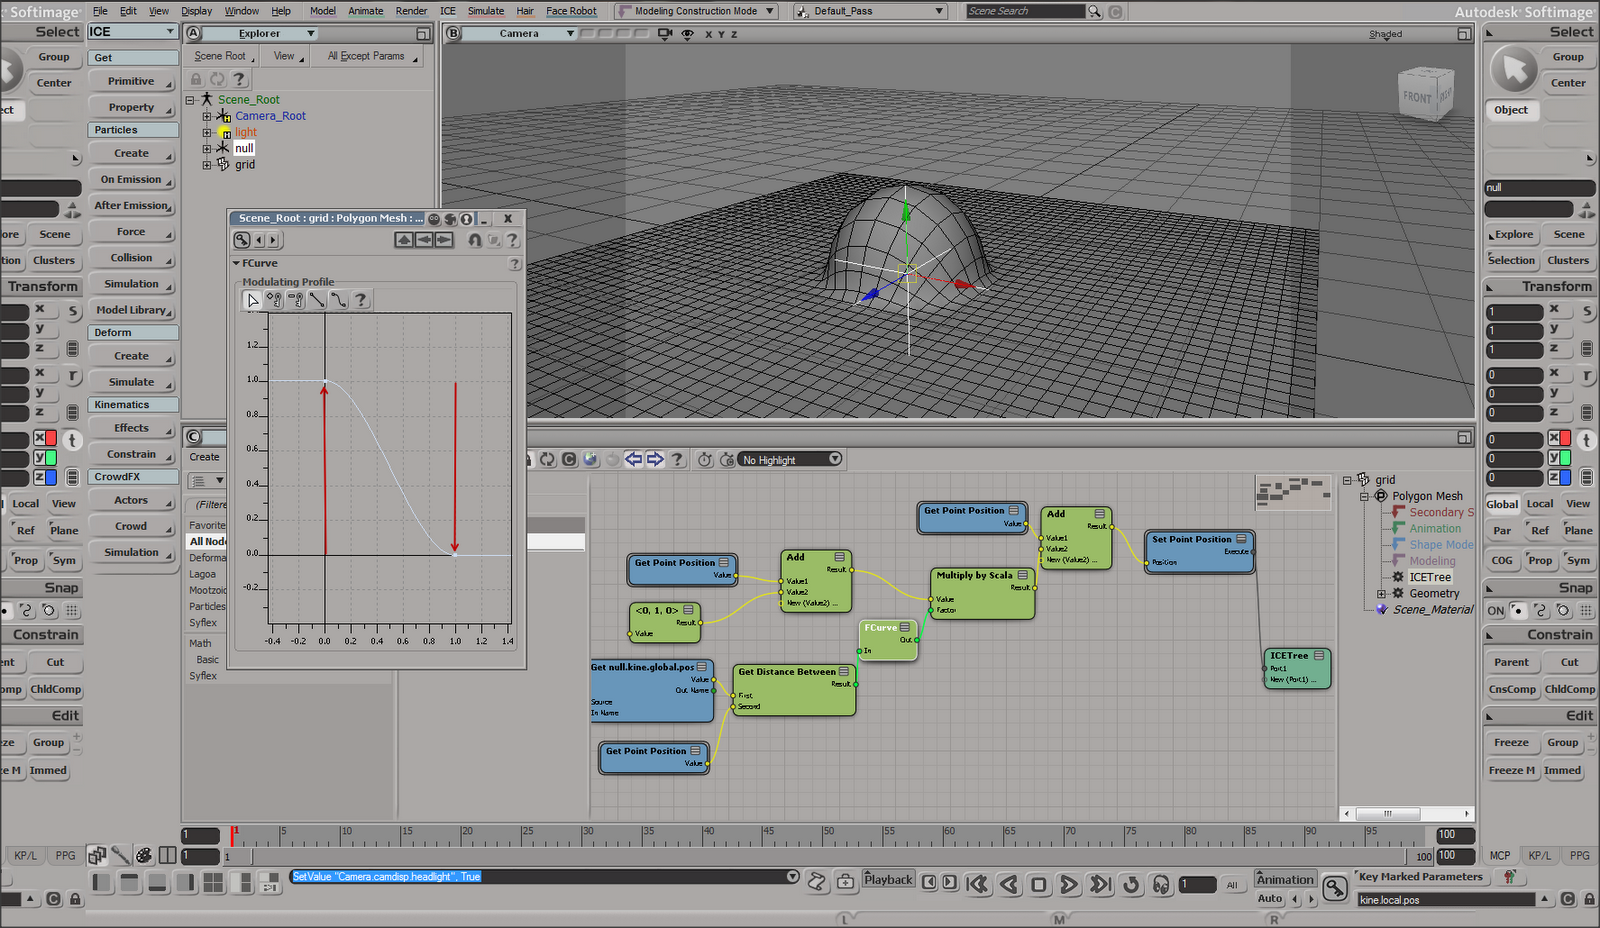Open the Face Robot menu
Image resolution: width=1600 pixels, height=928 pixels.
point(571,11)
